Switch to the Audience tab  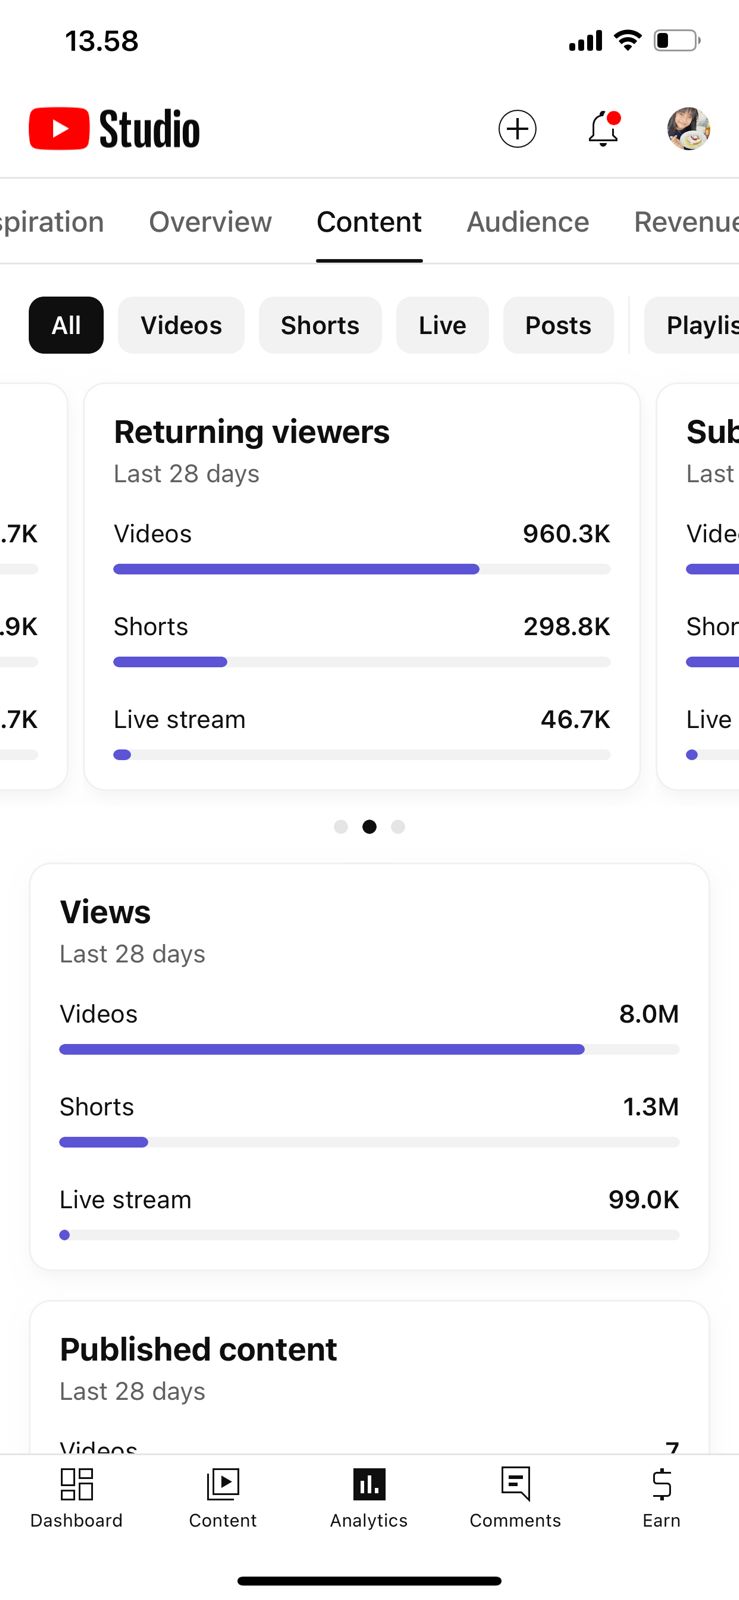tap(528, 222)
